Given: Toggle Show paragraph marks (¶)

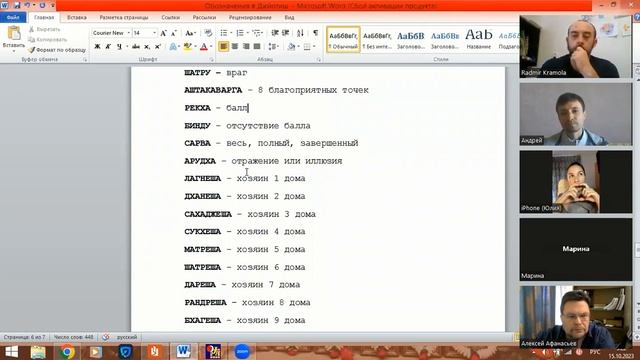Looking at the screenshot, I should (x=316, y=33).
